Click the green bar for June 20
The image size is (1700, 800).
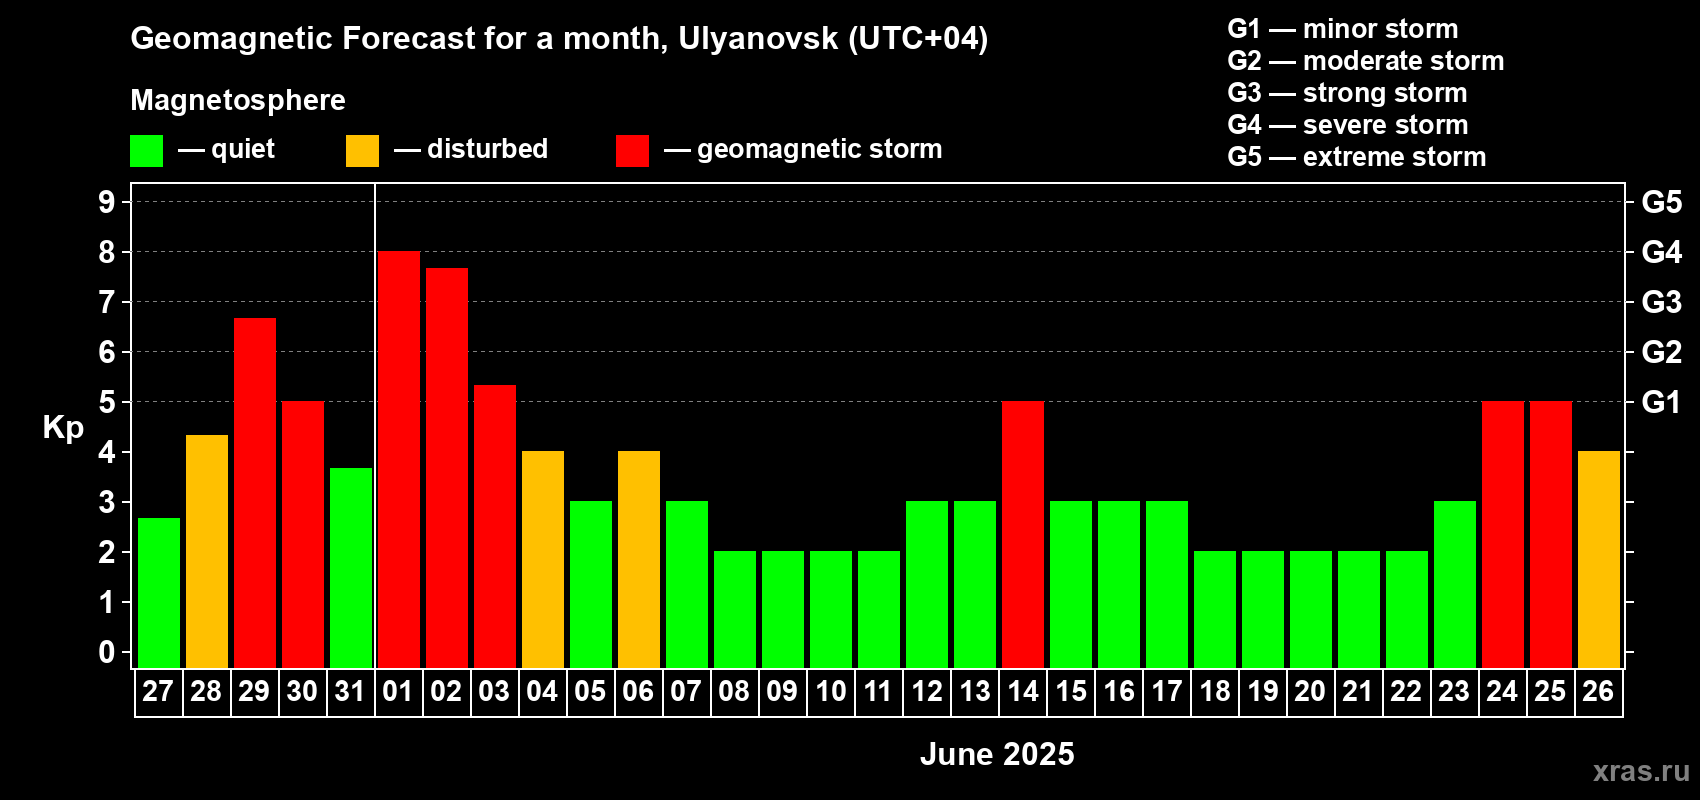[x=1311, y=610]
